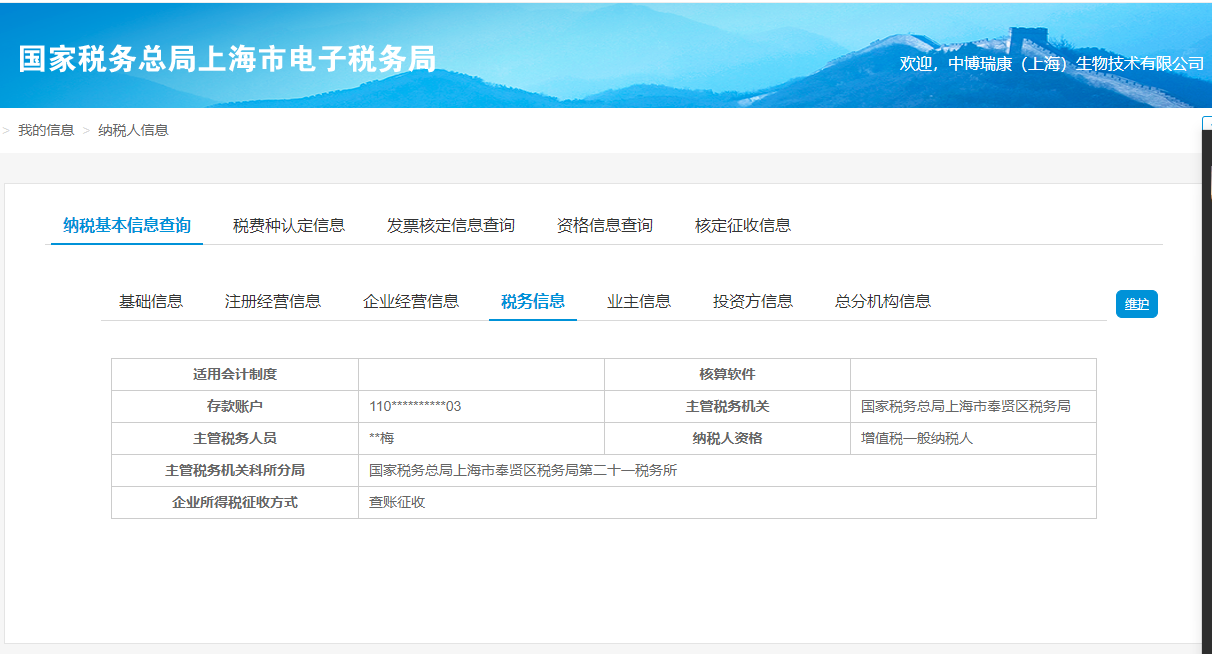
Task: Select 企业经营信息 sub-tab
Action: 411,301
